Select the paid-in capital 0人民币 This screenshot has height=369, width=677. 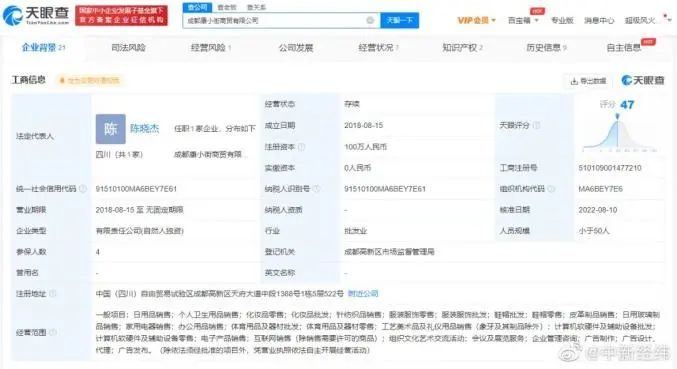357,167
